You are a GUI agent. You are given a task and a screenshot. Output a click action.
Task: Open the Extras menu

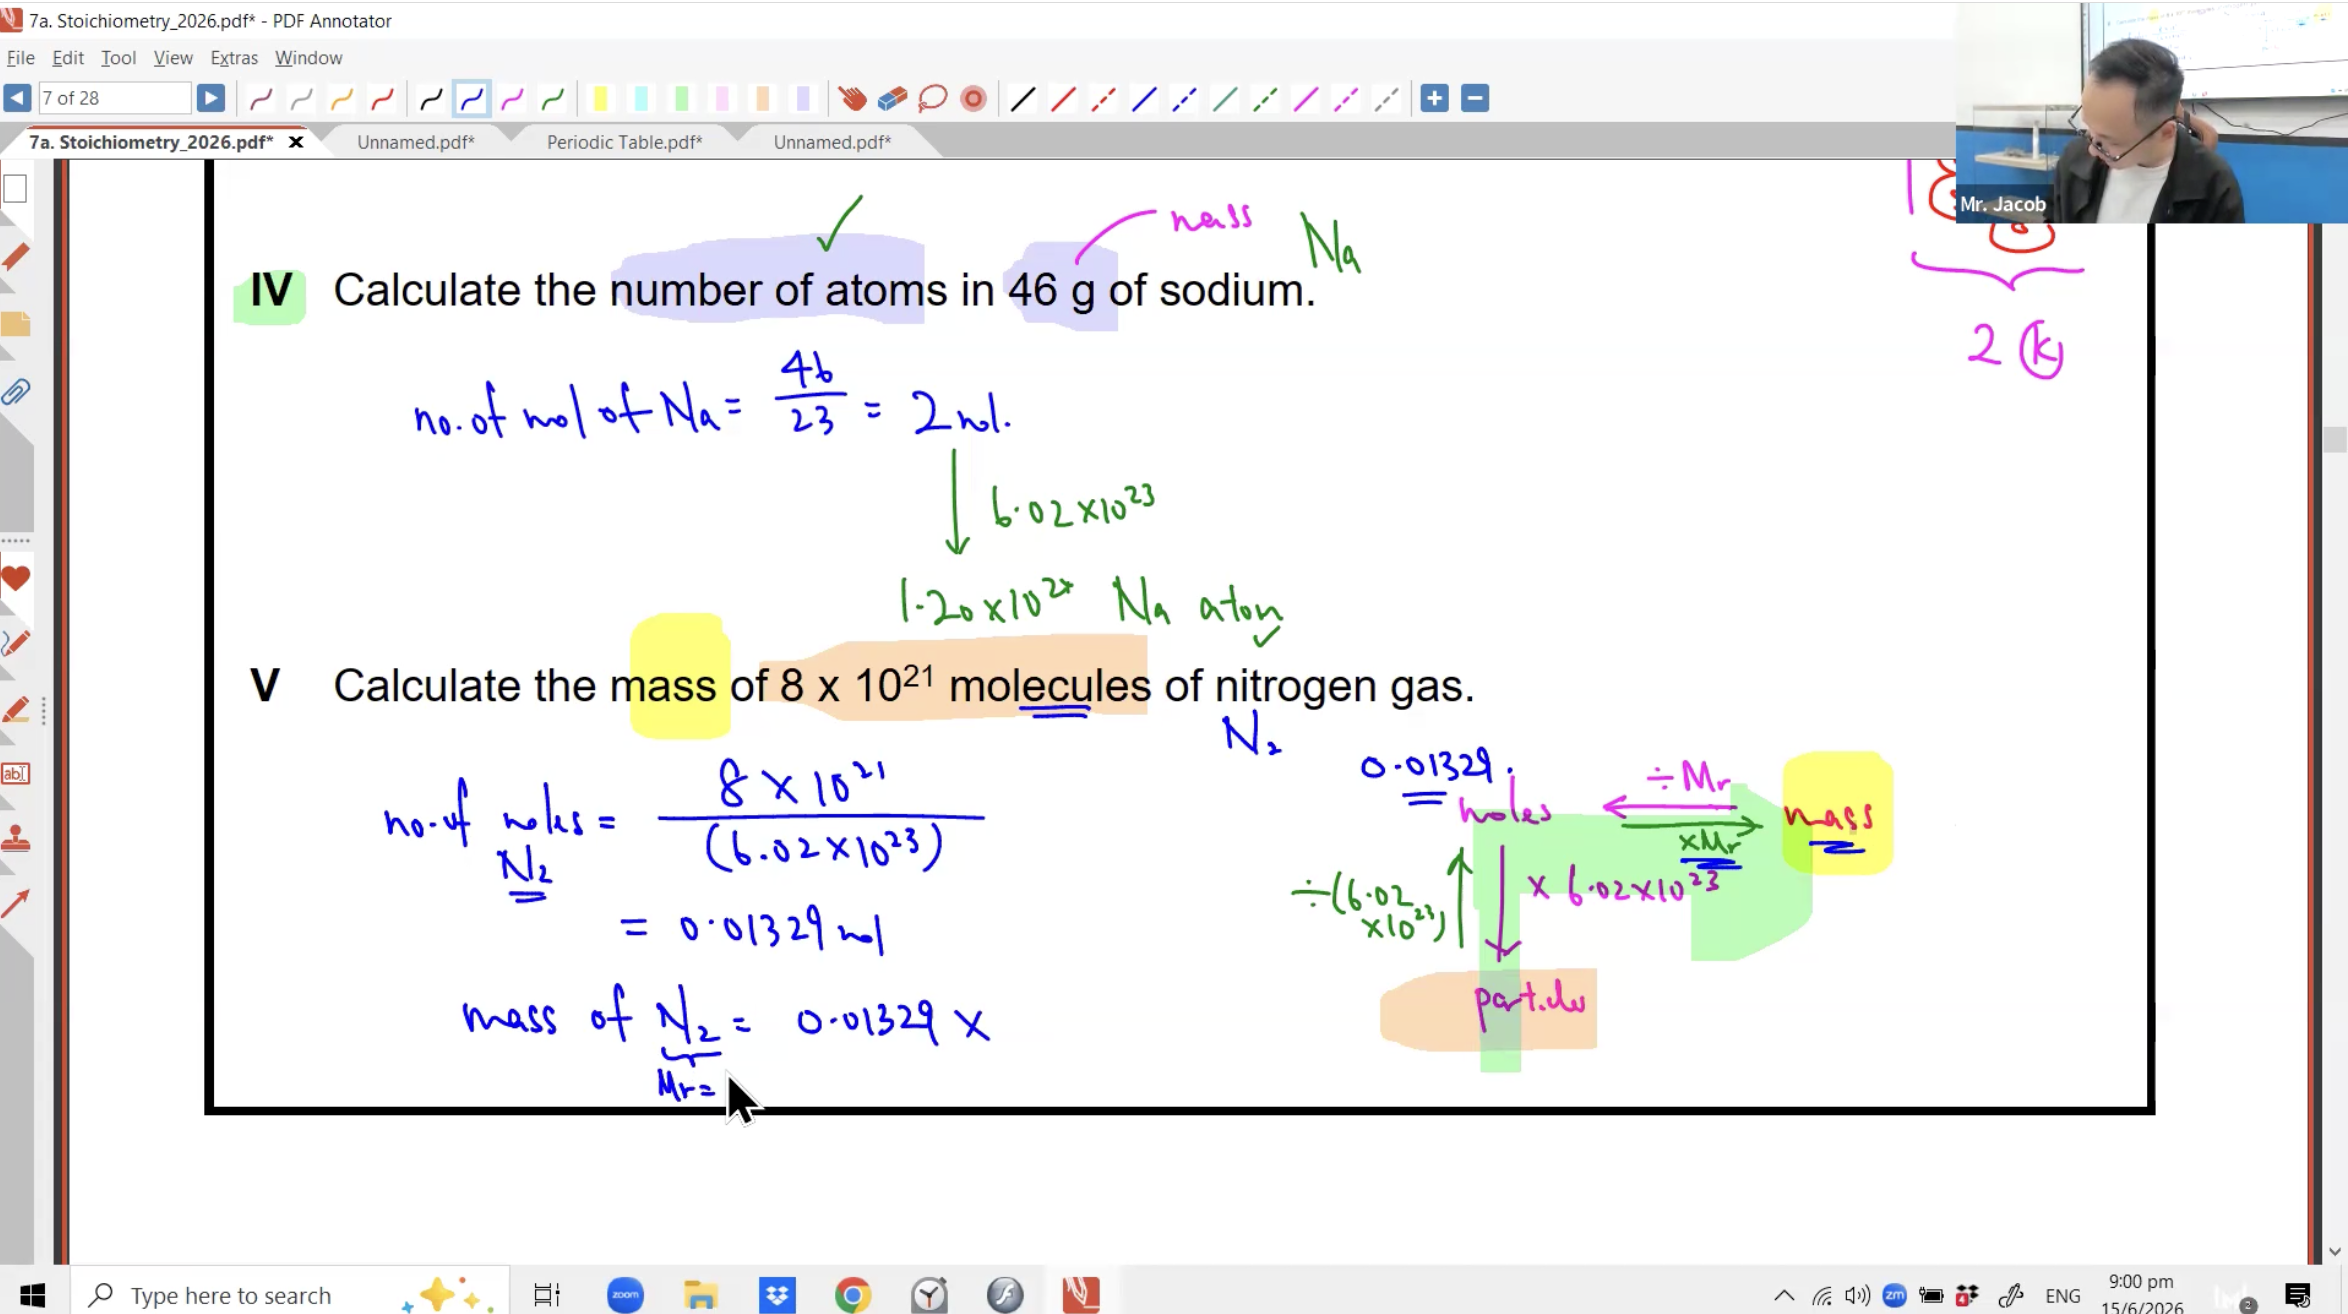coord(234,58)
